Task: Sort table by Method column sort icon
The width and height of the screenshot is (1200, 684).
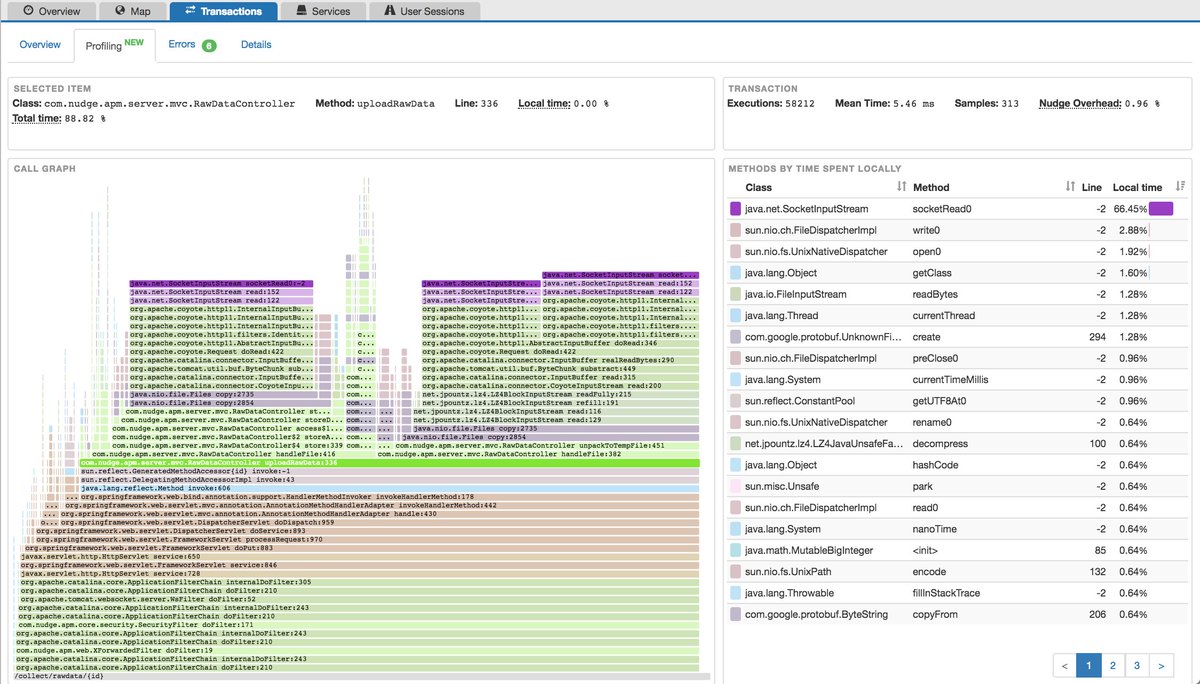Action: (x=1070, y=187)
